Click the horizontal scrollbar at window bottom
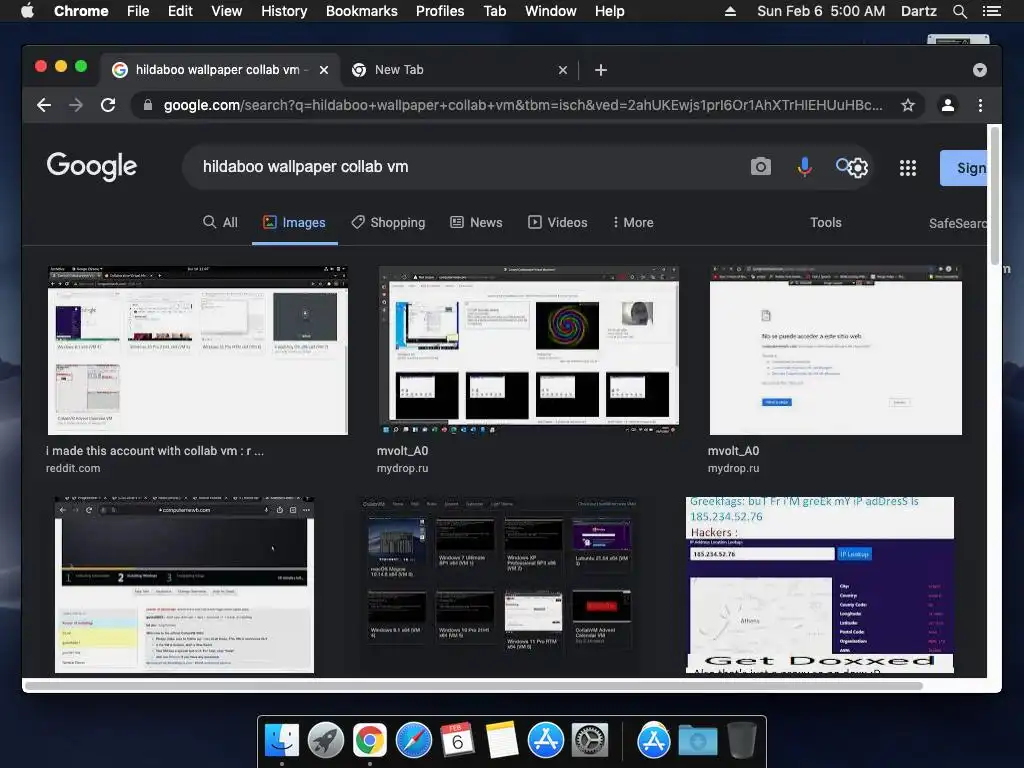Viewport: 1024px width, 768px height. [473, 686]
